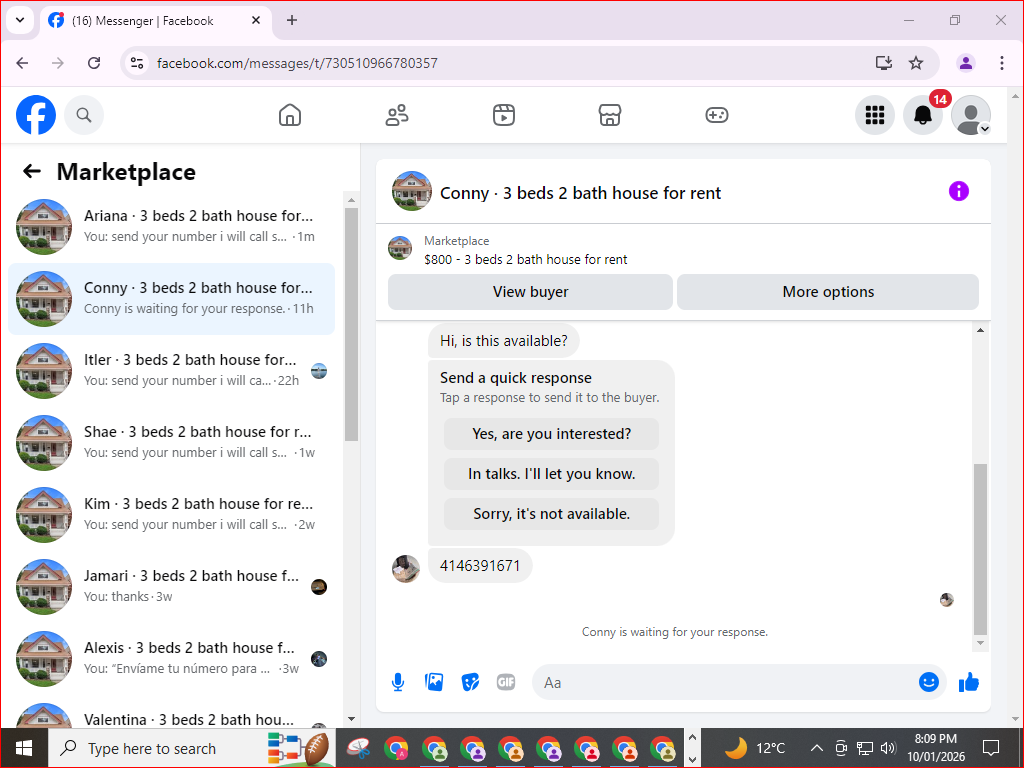Click the address bar URL
The height and width of the screenshot is (768, 1024).
coord(297,63)
